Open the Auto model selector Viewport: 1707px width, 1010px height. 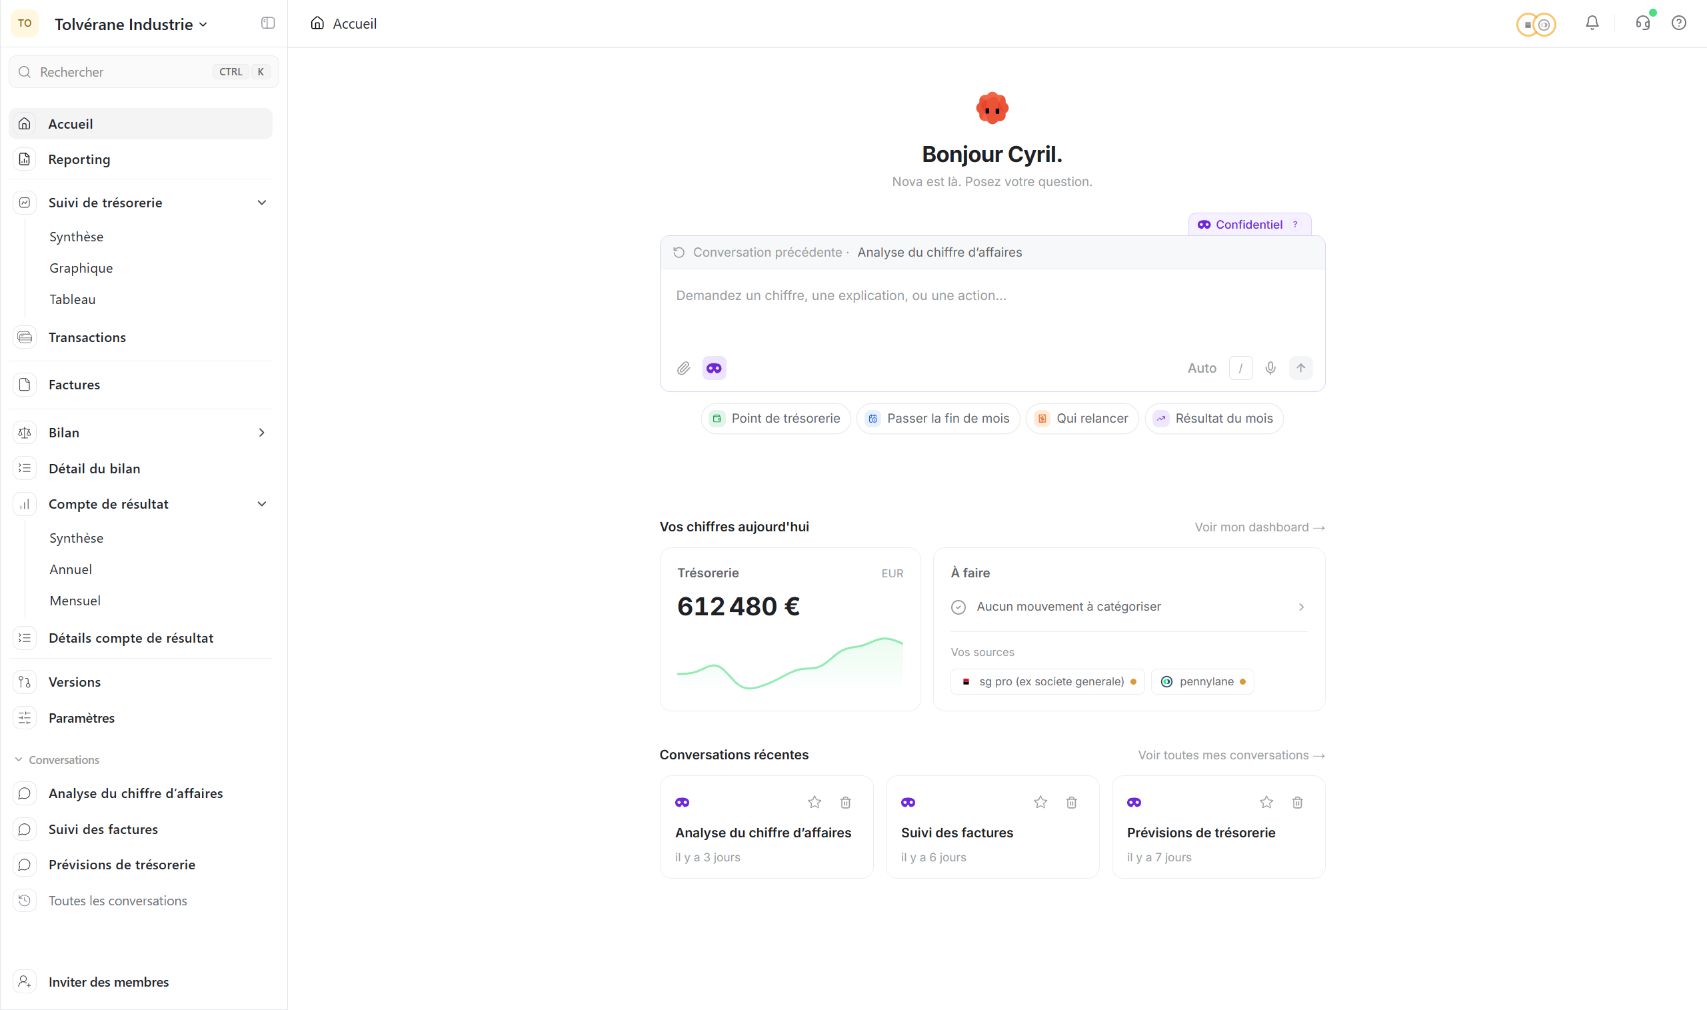[x=1202, y=368]
